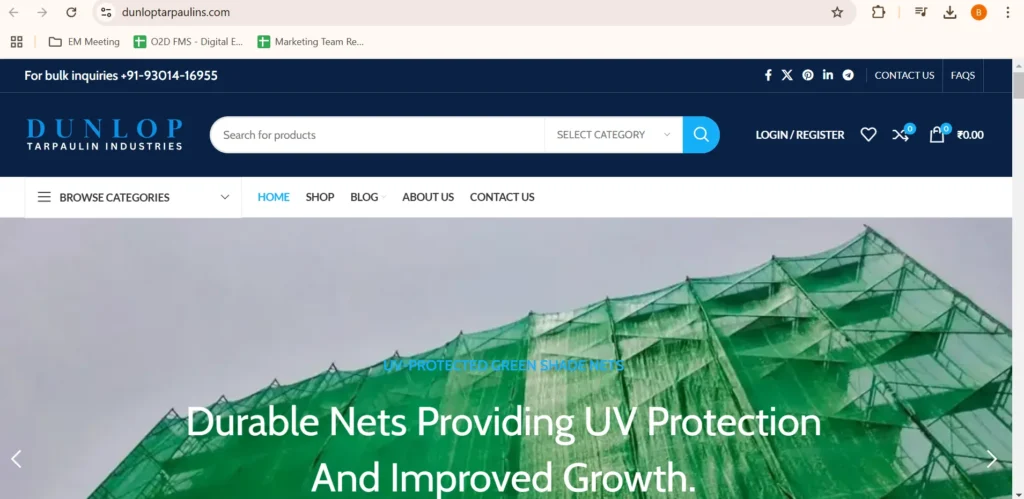1024x499 pixels.
Task: Advance slider with the right arrow
Action: coord(991,459)
